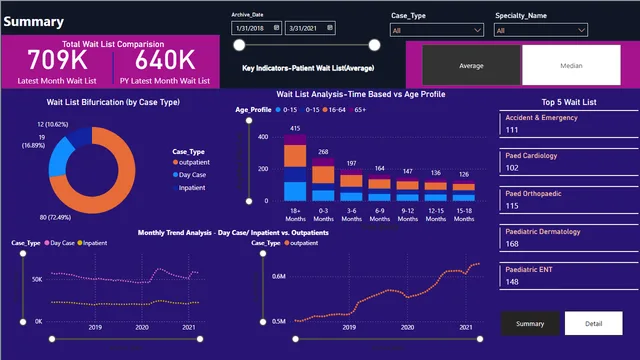Image resolution: width=640 pixels, height=360 pixels.
Task: Click the 0-3 Months stacked bar
Action: pos(323,179)
